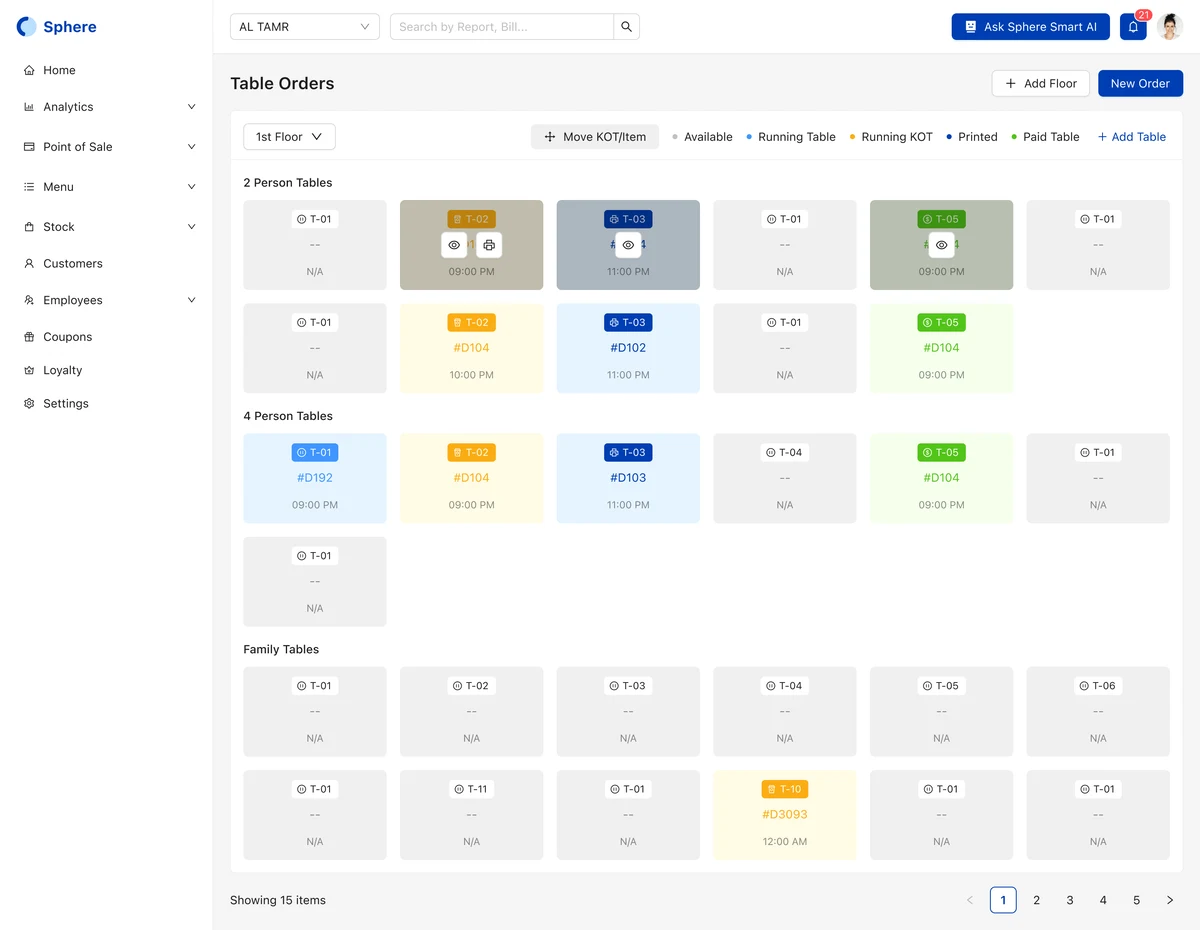The image size is (1200, 930).
Task: Click the Home icon in sidebar
Action: pos(29,70)
